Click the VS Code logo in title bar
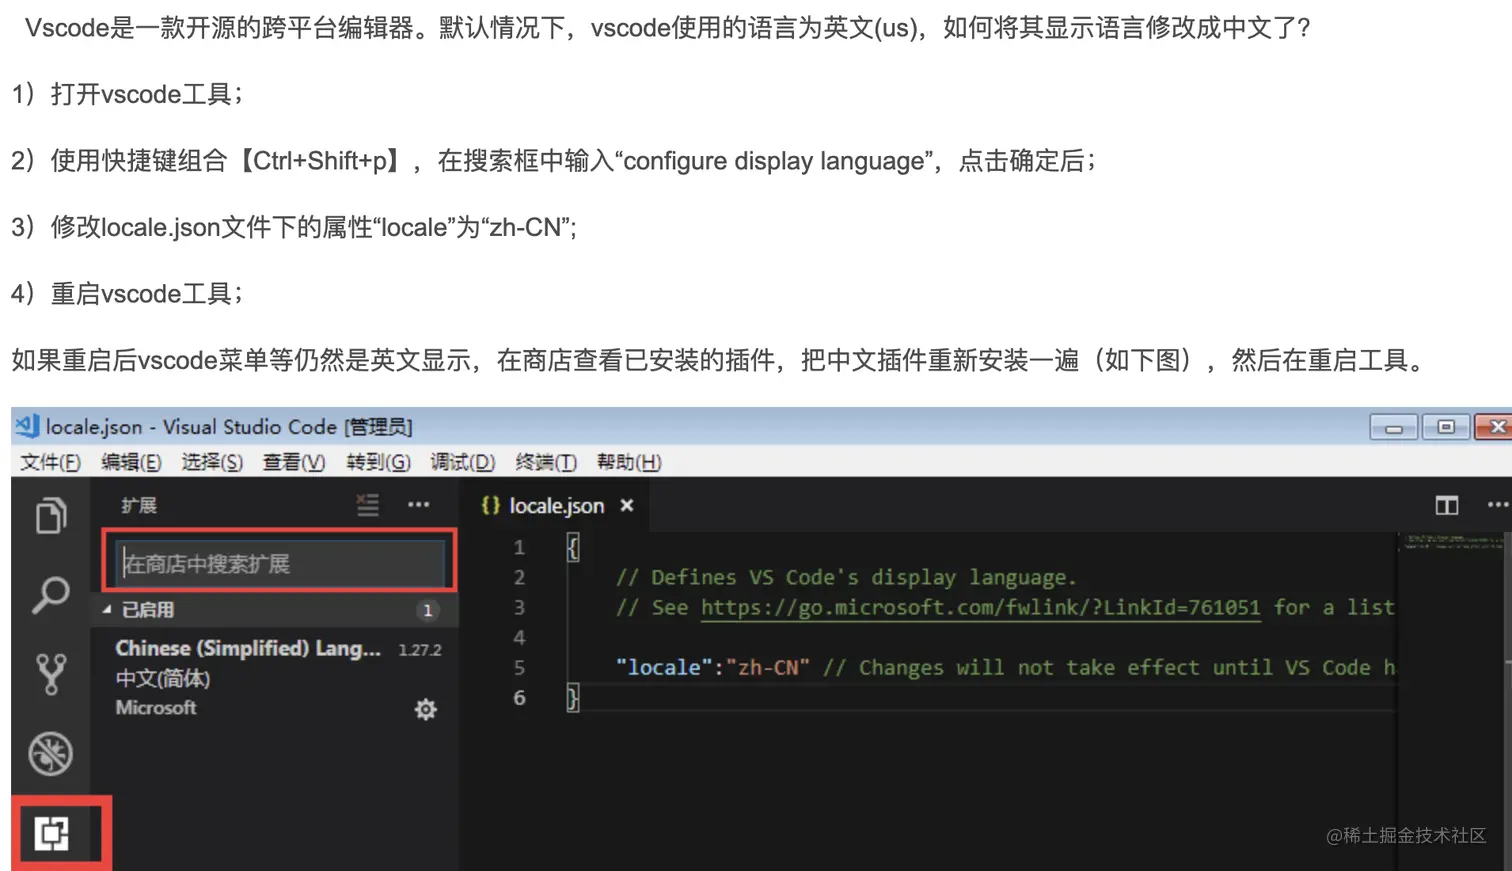 [27, 426]
